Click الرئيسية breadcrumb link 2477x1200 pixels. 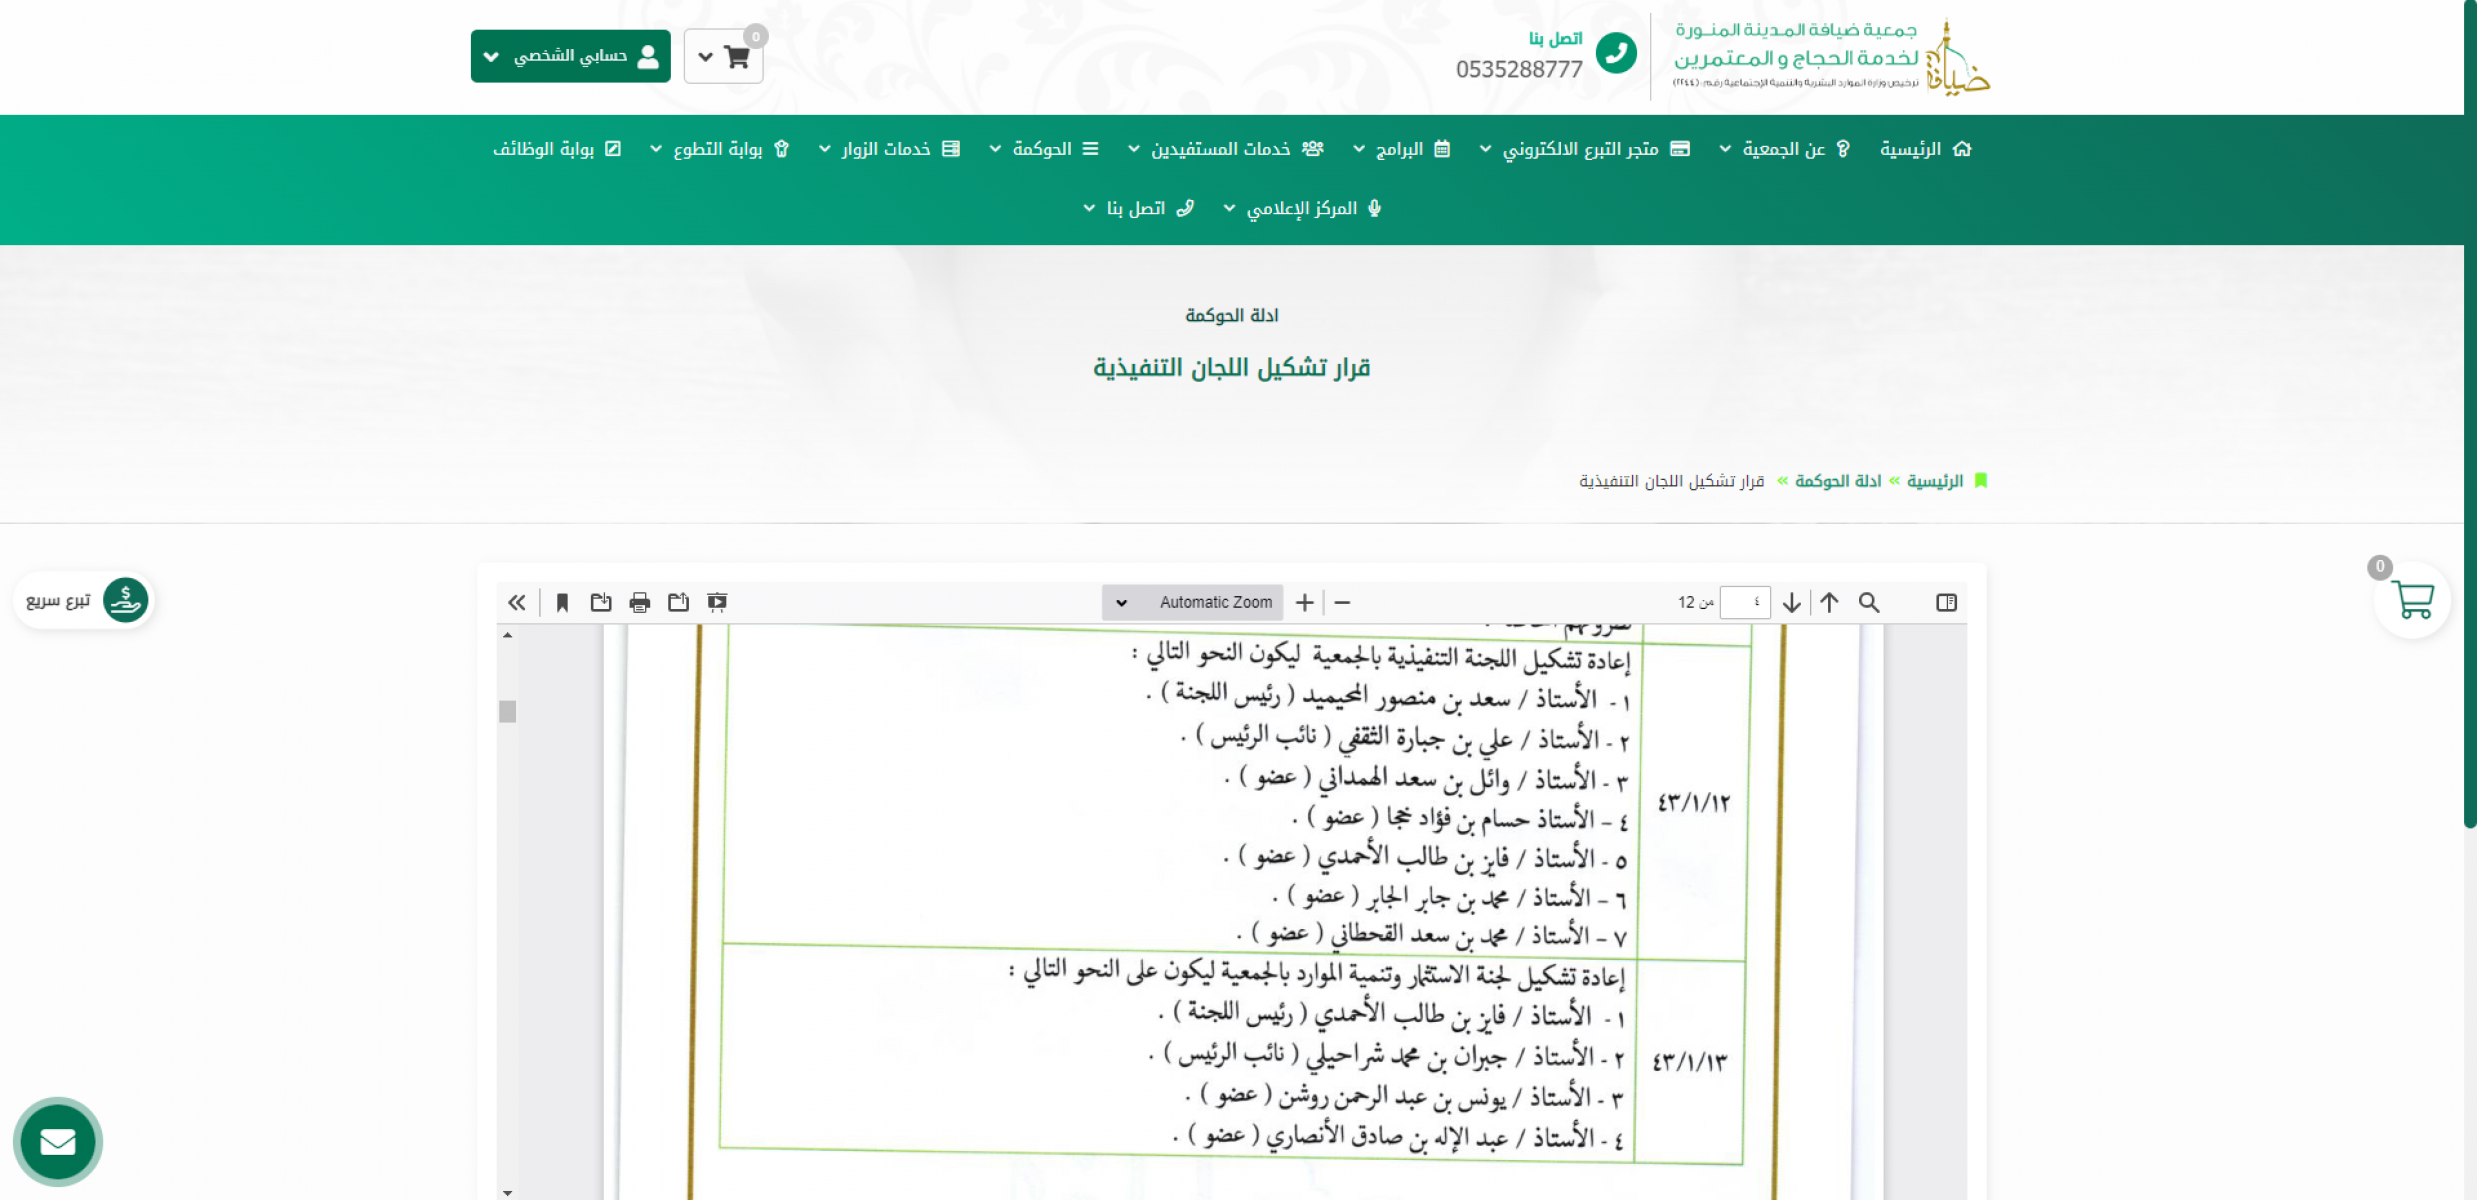[1934, 481]
